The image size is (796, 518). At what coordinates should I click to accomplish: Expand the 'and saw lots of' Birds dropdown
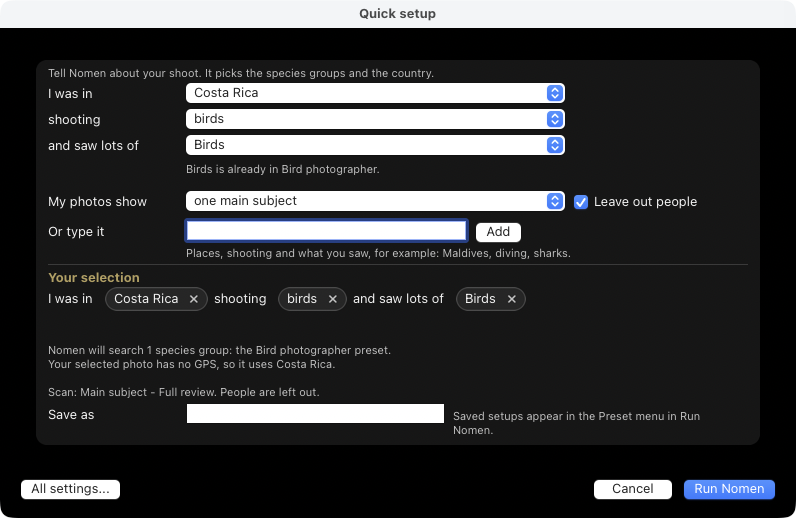click(375, 145)
